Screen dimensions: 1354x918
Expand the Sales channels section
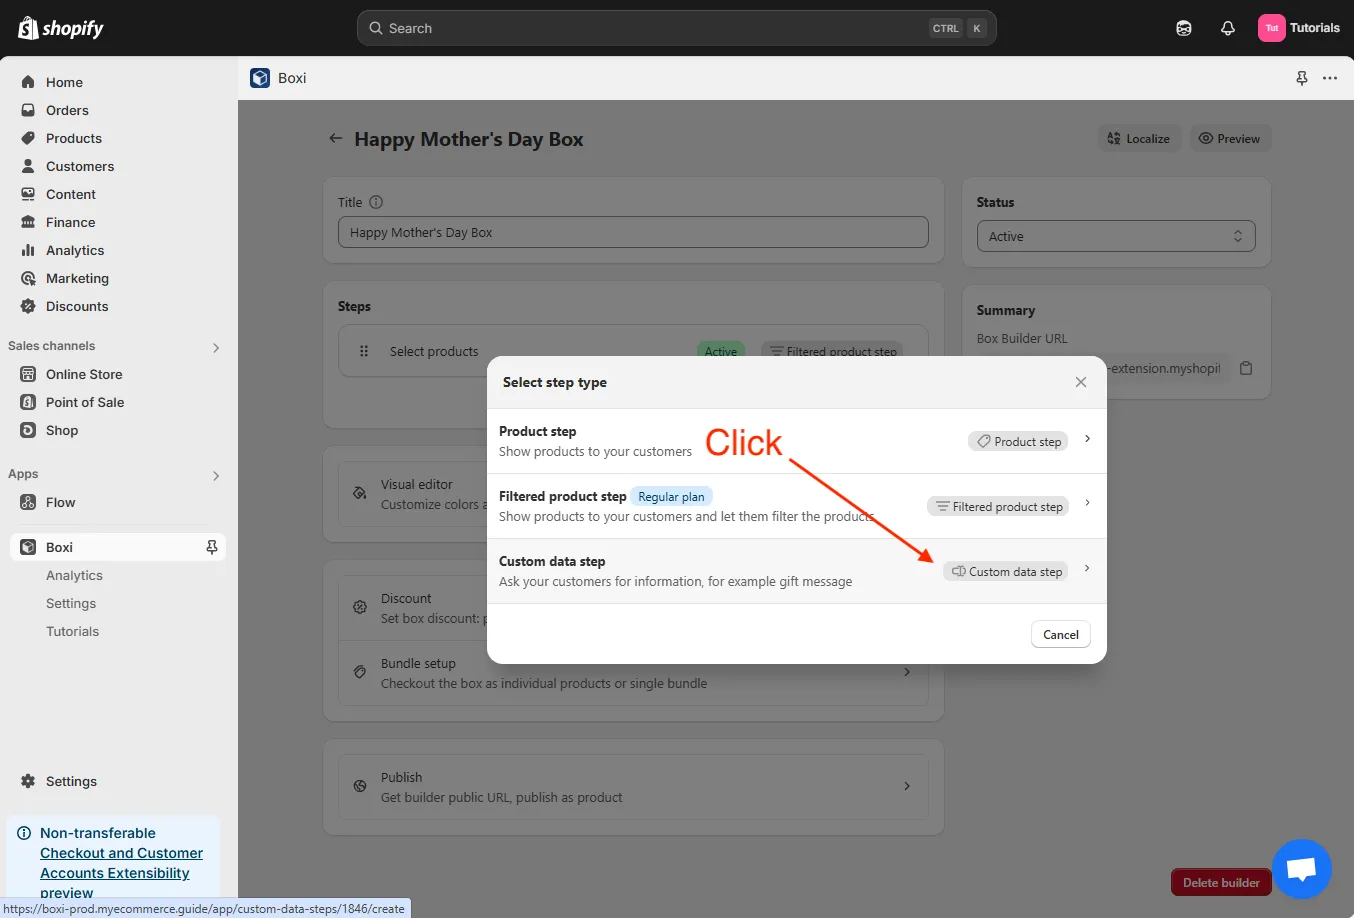[x=215, y=347]
